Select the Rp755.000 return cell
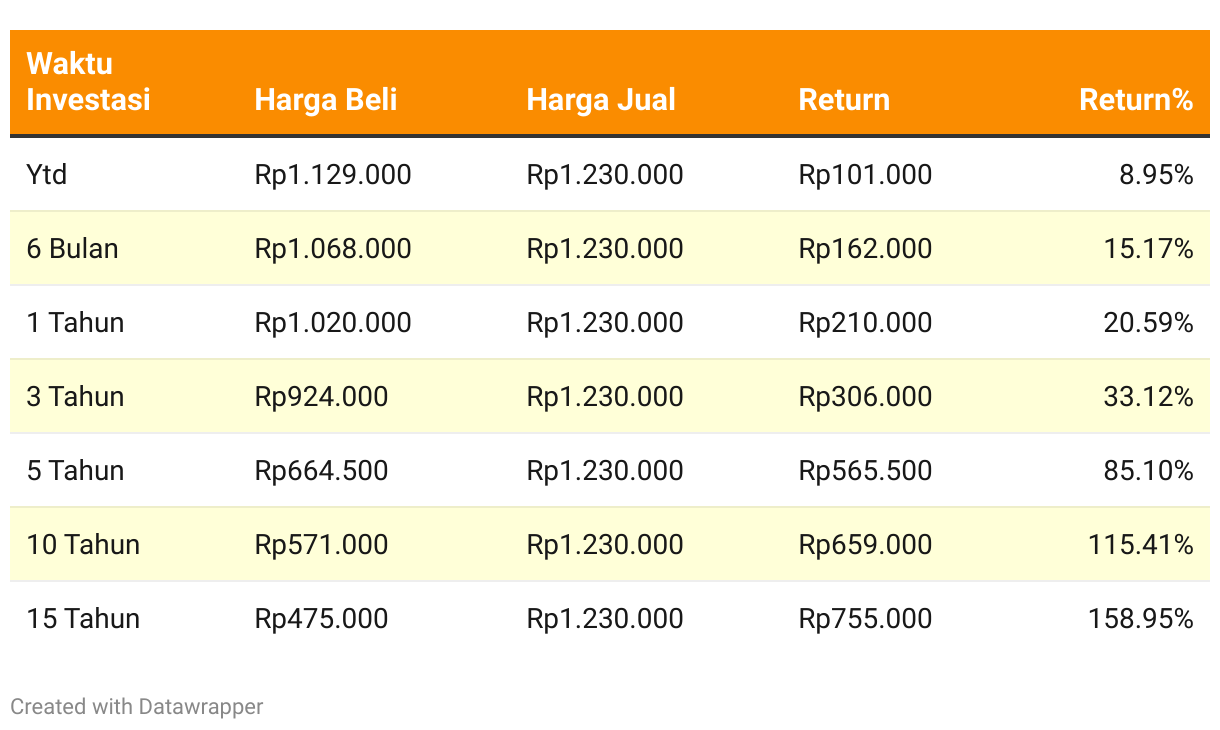Viewport: 1220px width, 730px height. 866,619
